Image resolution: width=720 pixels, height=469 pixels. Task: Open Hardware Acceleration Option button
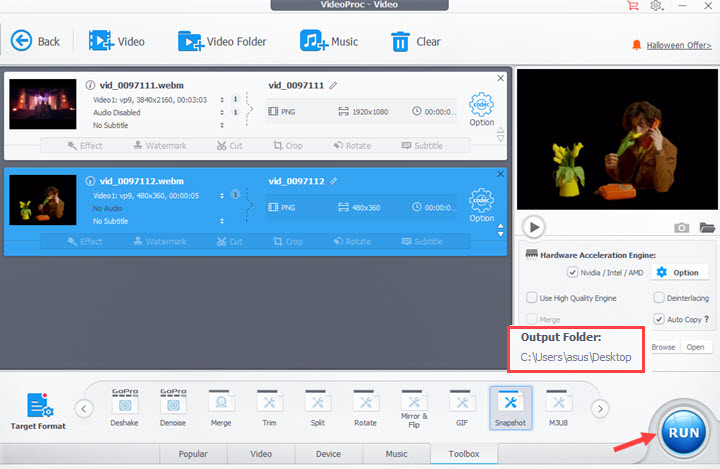(678, 272)
